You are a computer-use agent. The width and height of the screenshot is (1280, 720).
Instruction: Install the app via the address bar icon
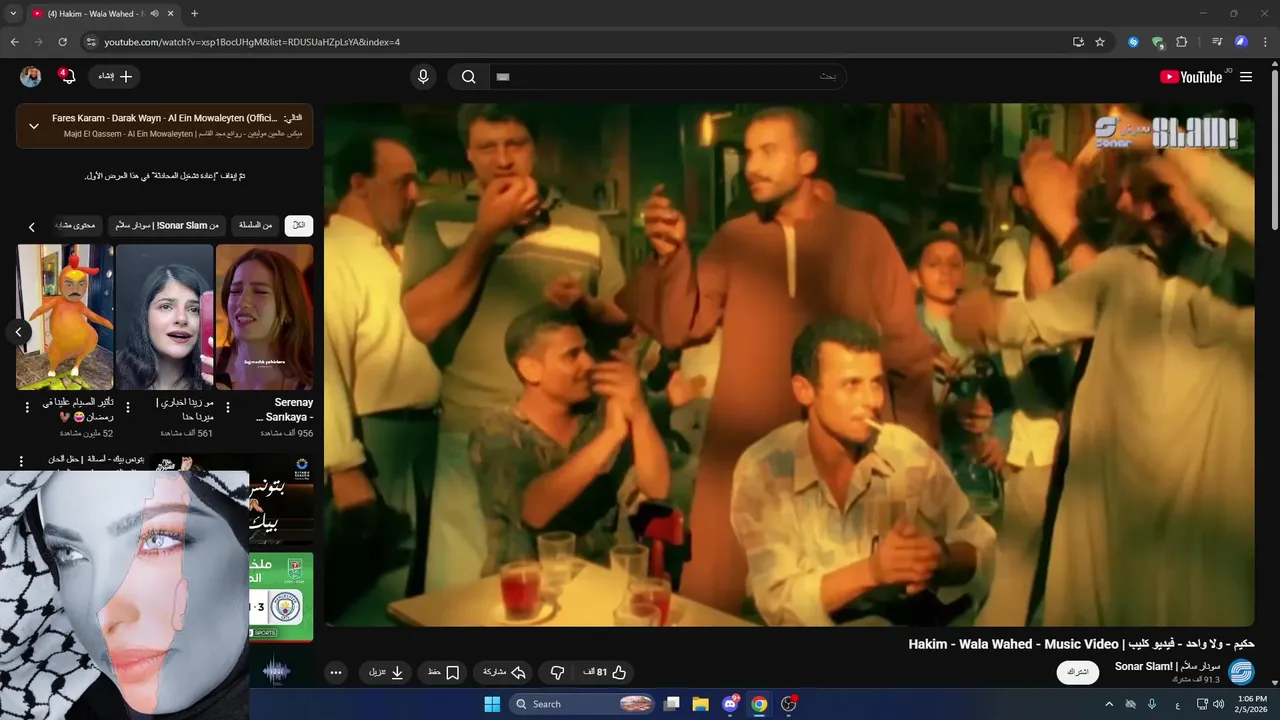pyautogui.click(x=1078, y=42)
